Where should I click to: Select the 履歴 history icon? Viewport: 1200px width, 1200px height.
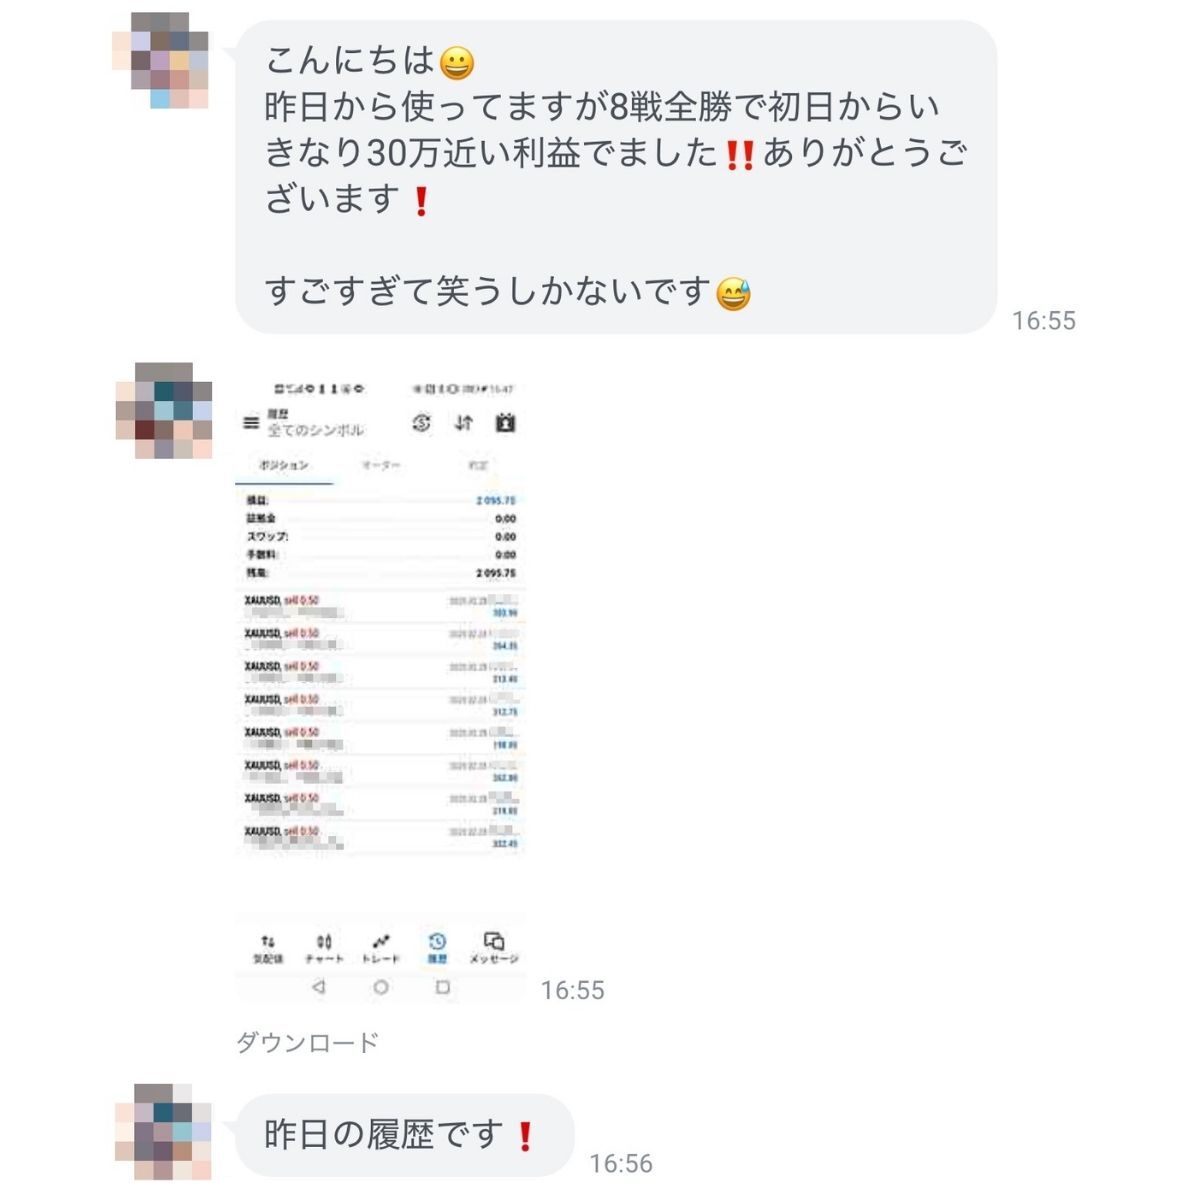tap(437, 948)
